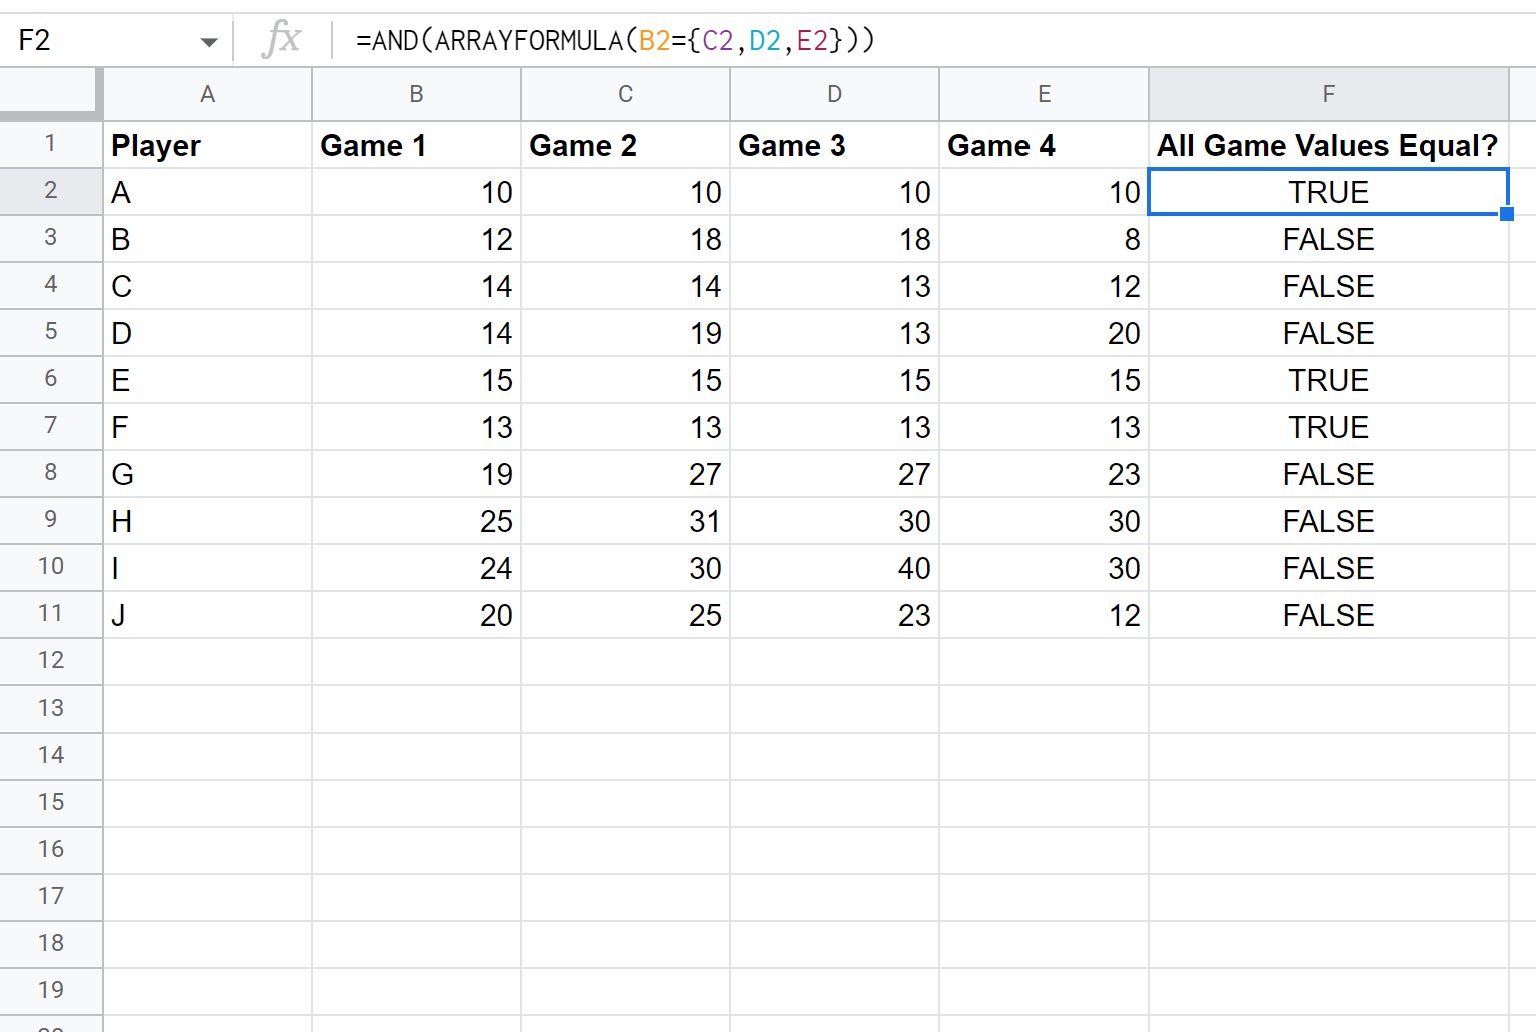Select column F header
Viewport: 1536px width, 1032px height.
pyautogui.click(x=1329, y=94)
